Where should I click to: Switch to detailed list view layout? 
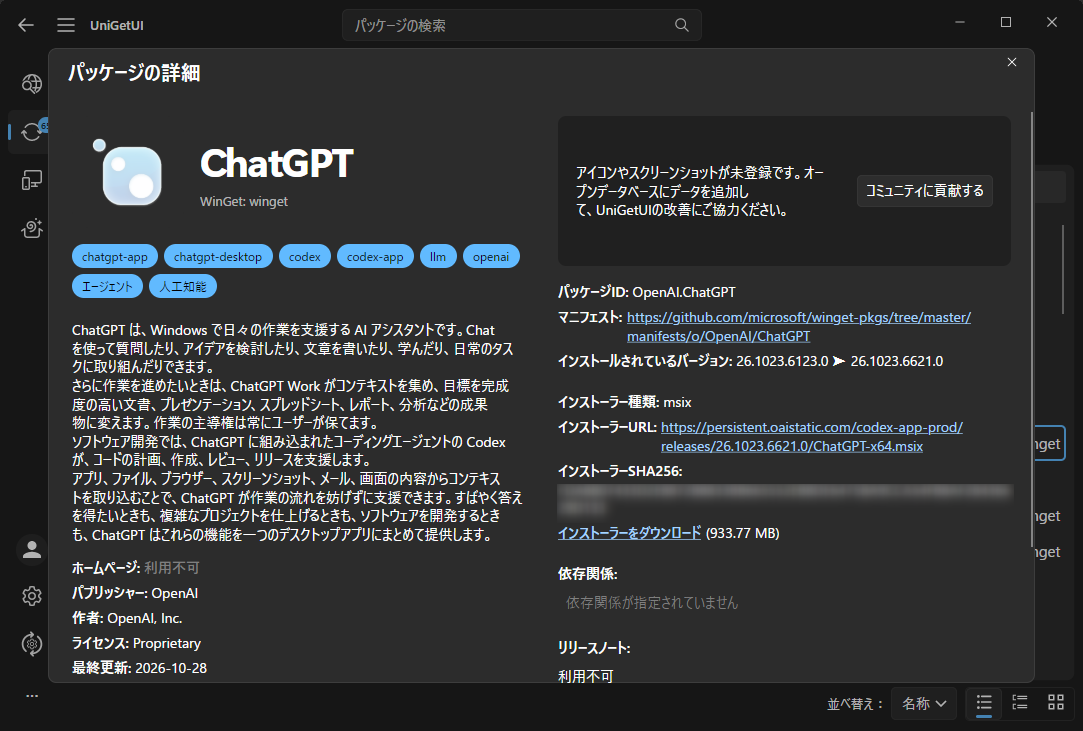tap(1019, 703)
